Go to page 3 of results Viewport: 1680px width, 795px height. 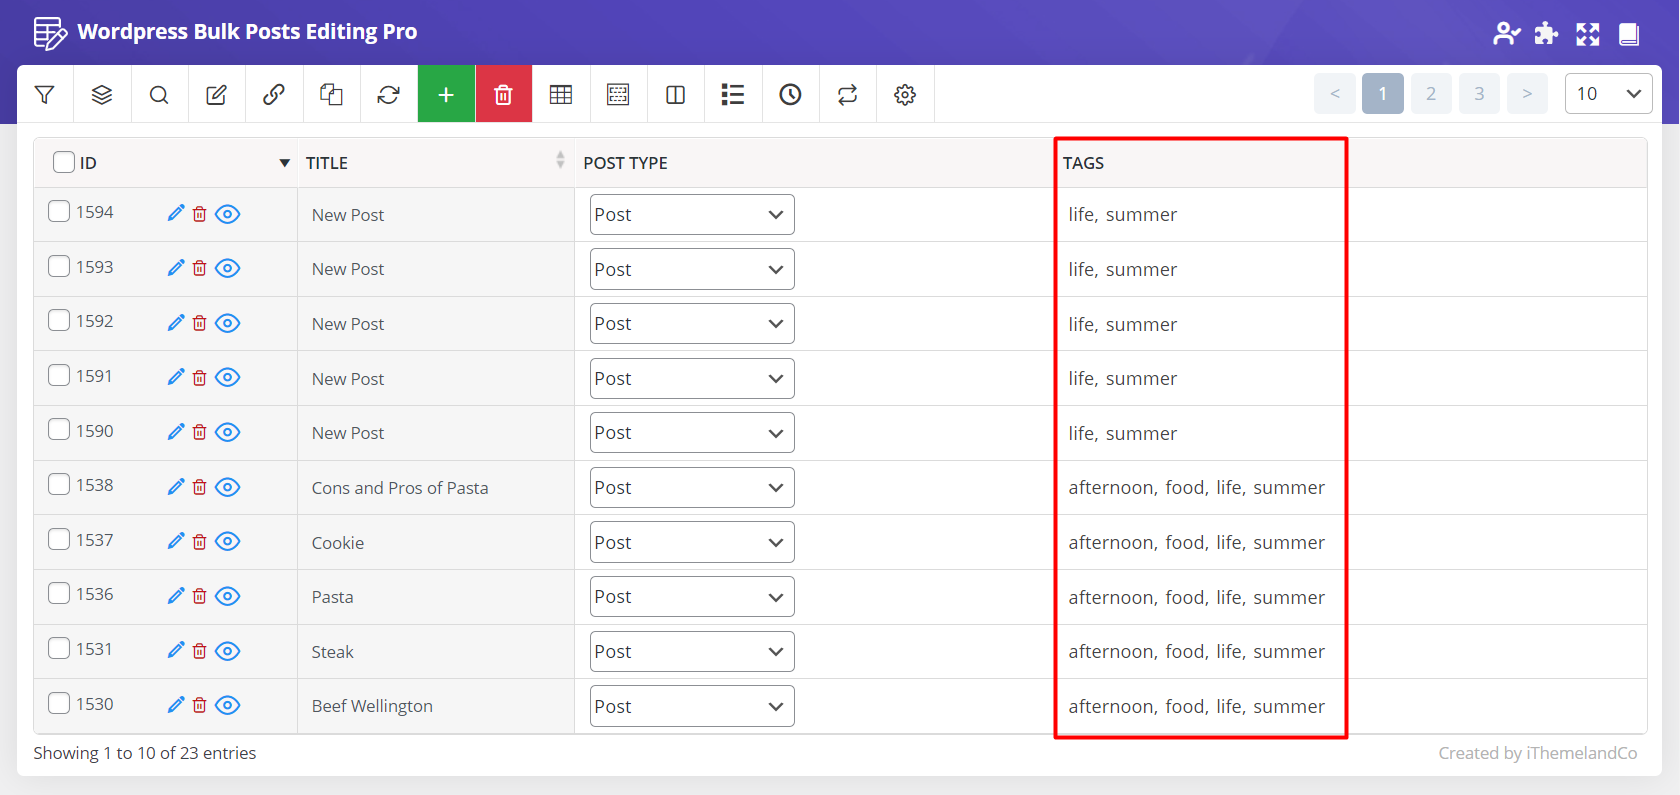(1479, 94)
